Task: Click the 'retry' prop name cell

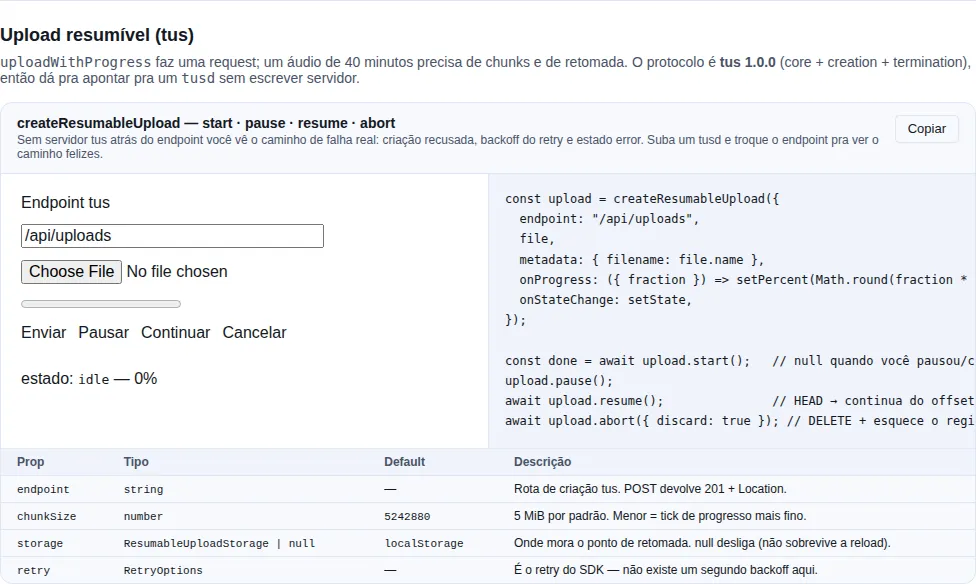Action: (x=34, y=570)
